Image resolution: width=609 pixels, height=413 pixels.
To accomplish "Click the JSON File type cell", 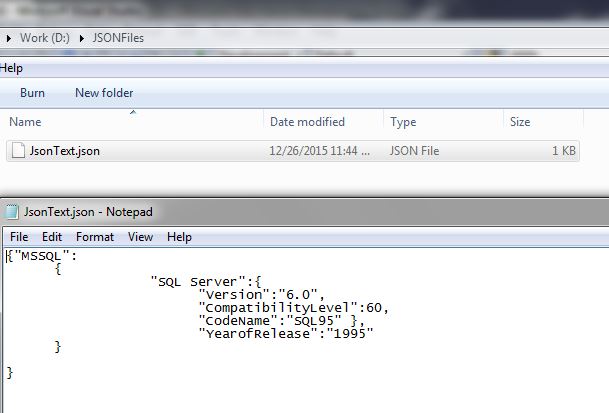I will click(x=414, y=151).
